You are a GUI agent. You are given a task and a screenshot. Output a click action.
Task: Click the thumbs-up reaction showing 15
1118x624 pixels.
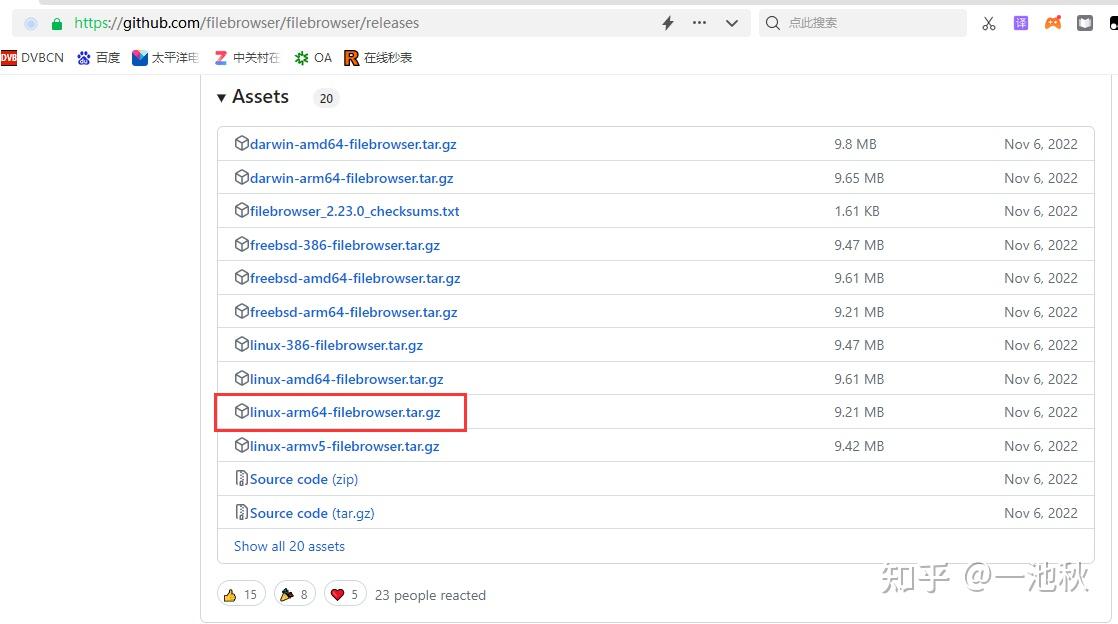(240, 593)
